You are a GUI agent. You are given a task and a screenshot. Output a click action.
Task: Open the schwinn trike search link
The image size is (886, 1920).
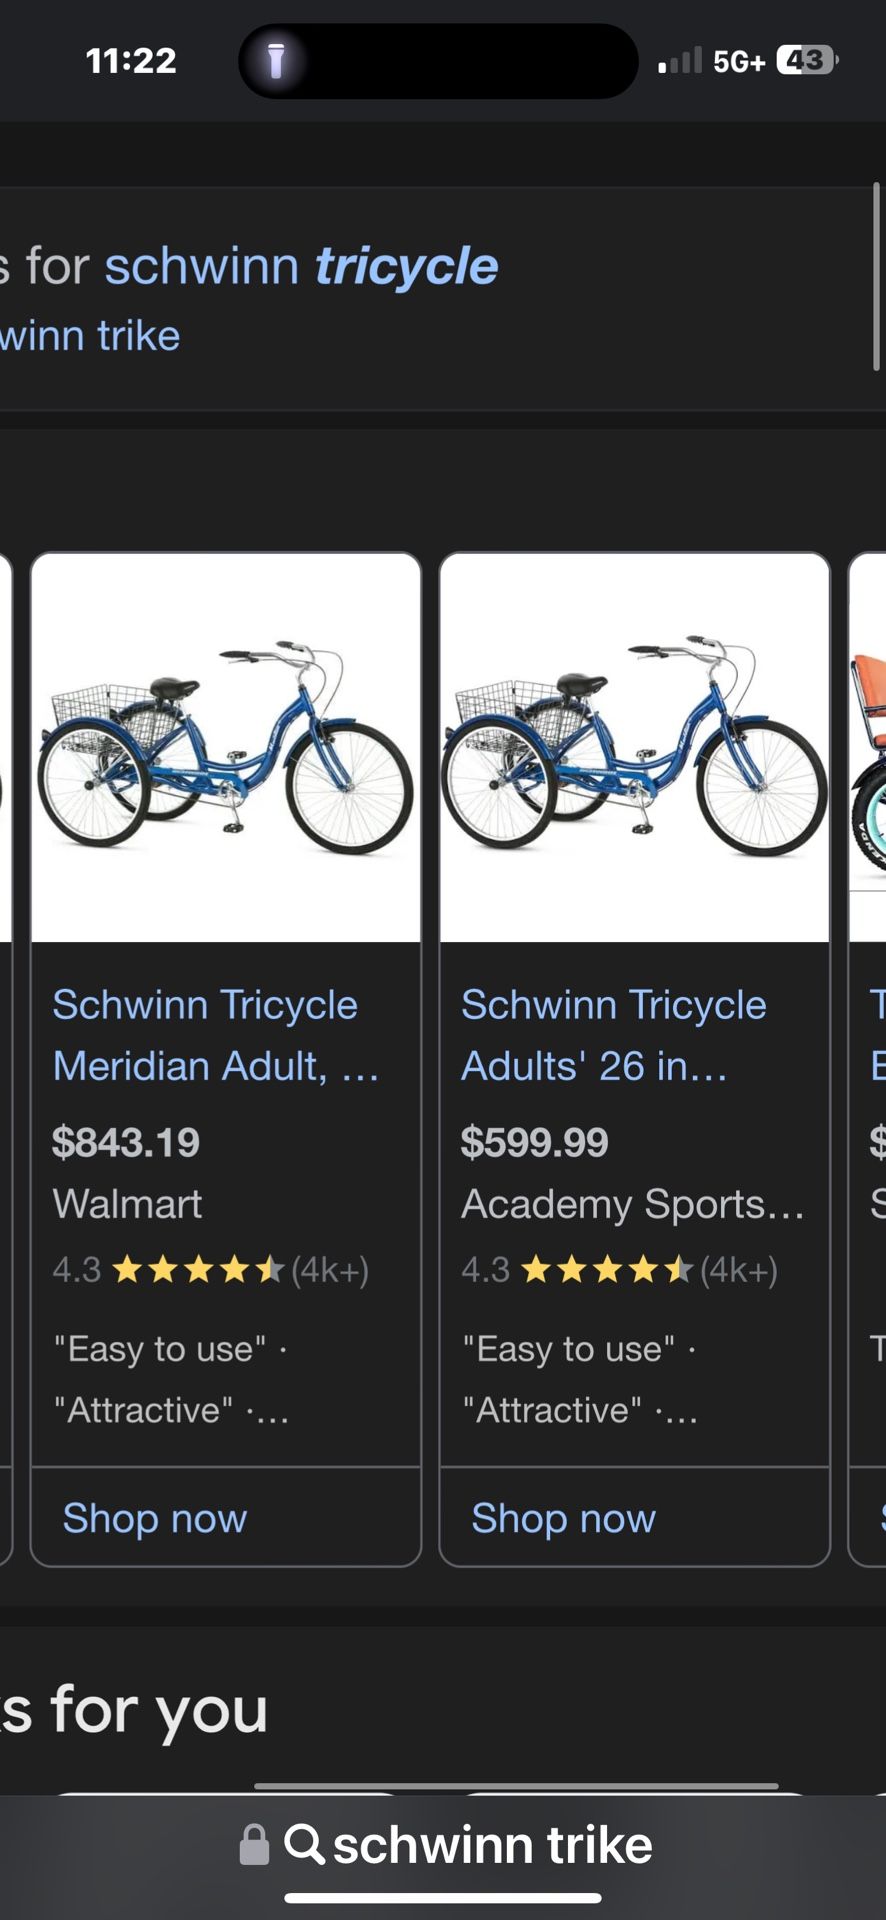coord(90,336)
